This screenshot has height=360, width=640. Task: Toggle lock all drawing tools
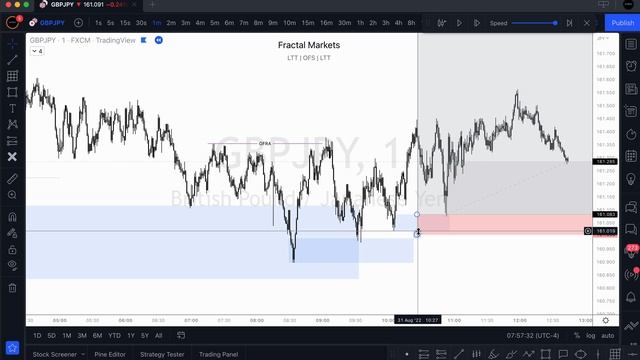coord(12,249)
